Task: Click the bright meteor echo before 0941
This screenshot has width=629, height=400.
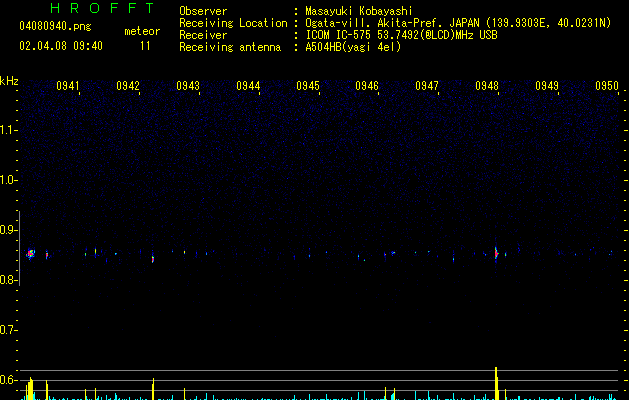Action: [30, 254]
